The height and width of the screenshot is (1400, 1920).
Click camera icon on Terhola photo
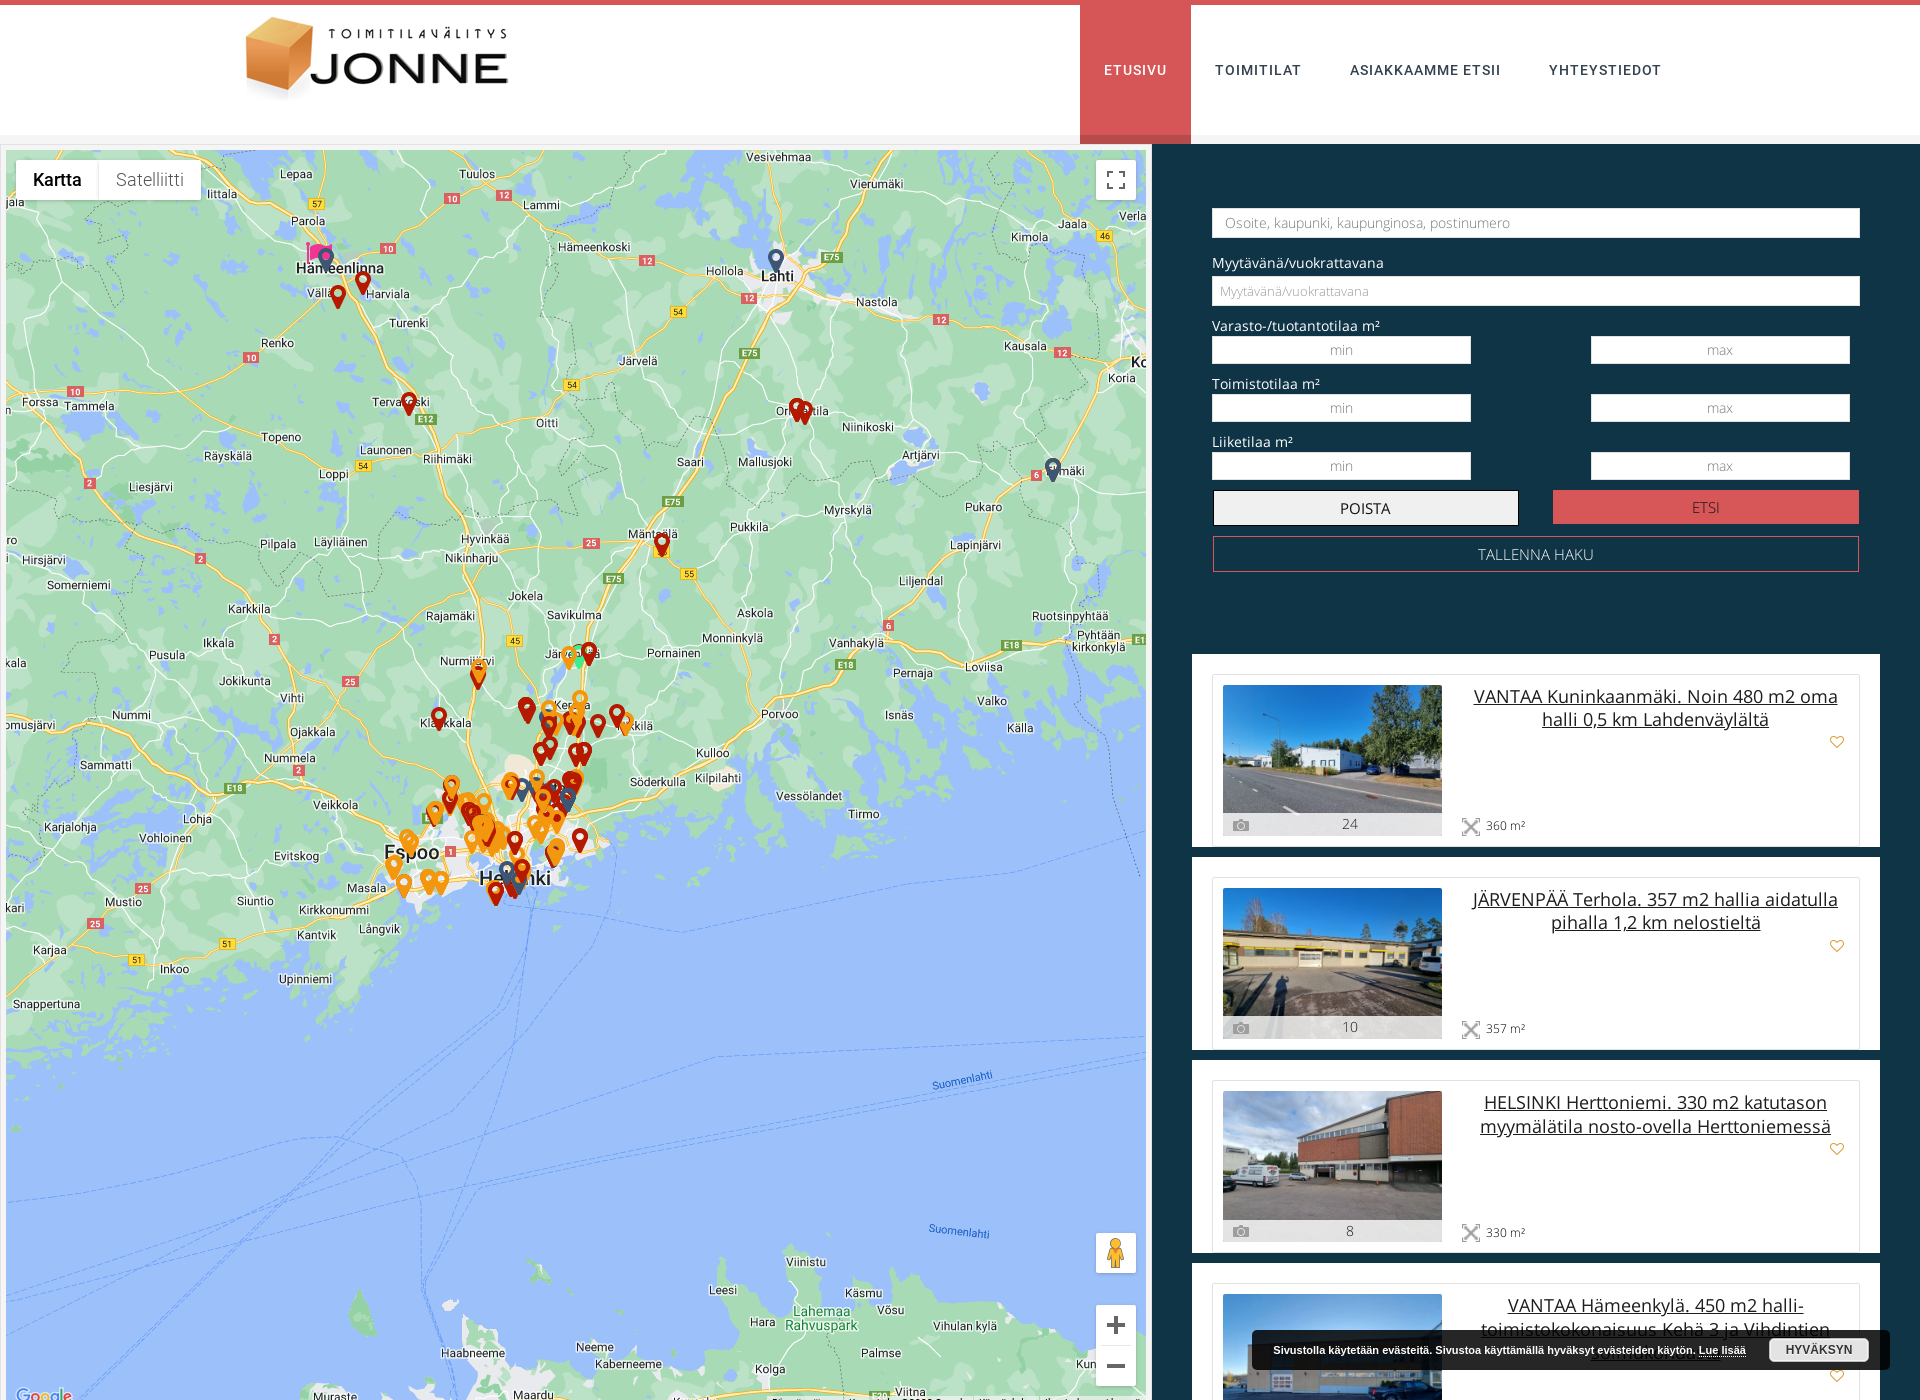pyautogui.click(x=1241, y=1028)
